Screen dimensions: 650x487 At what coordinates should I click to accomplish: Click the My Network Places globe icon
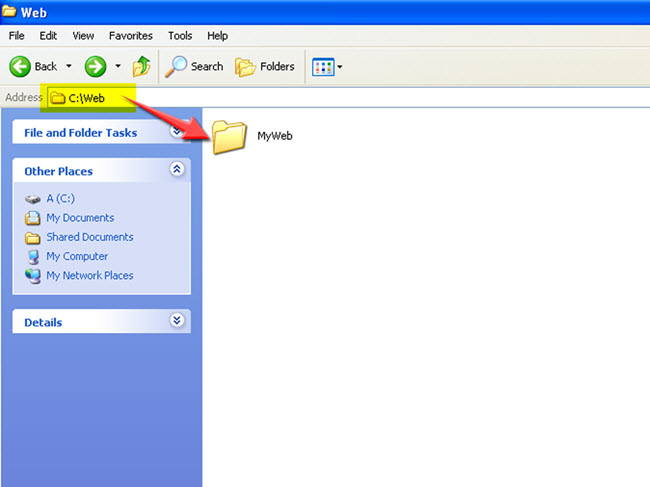33,276
